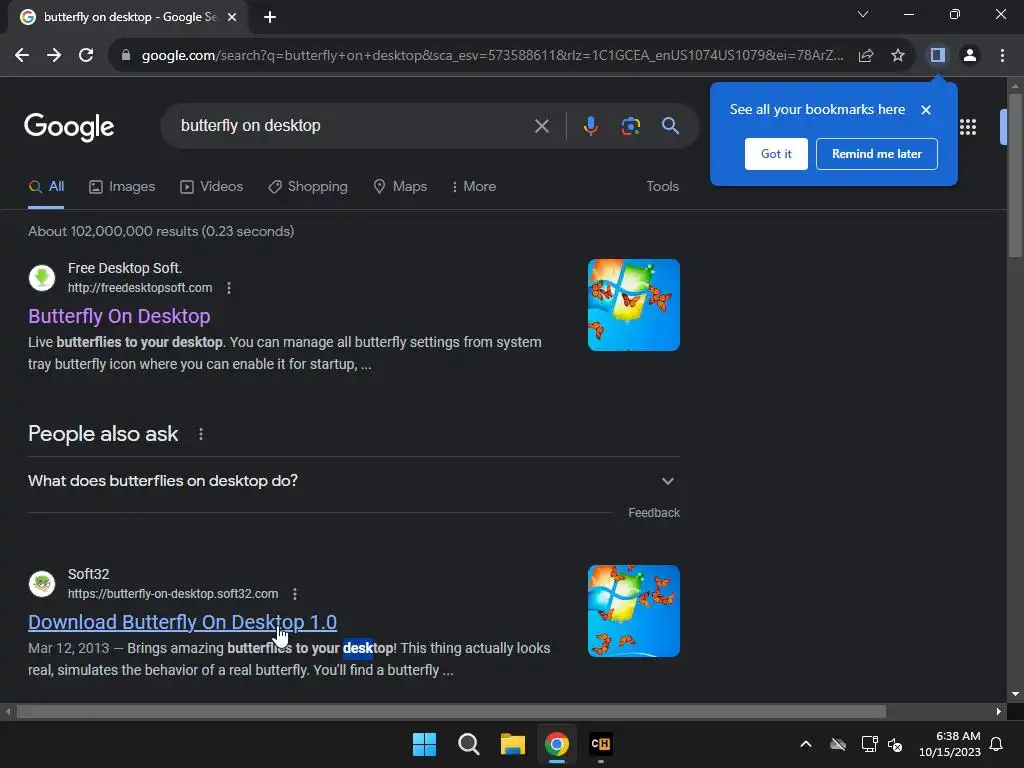Open taskbar Search
The width and height of the screenshot is (1024, 768).
(x=468, y=744)
